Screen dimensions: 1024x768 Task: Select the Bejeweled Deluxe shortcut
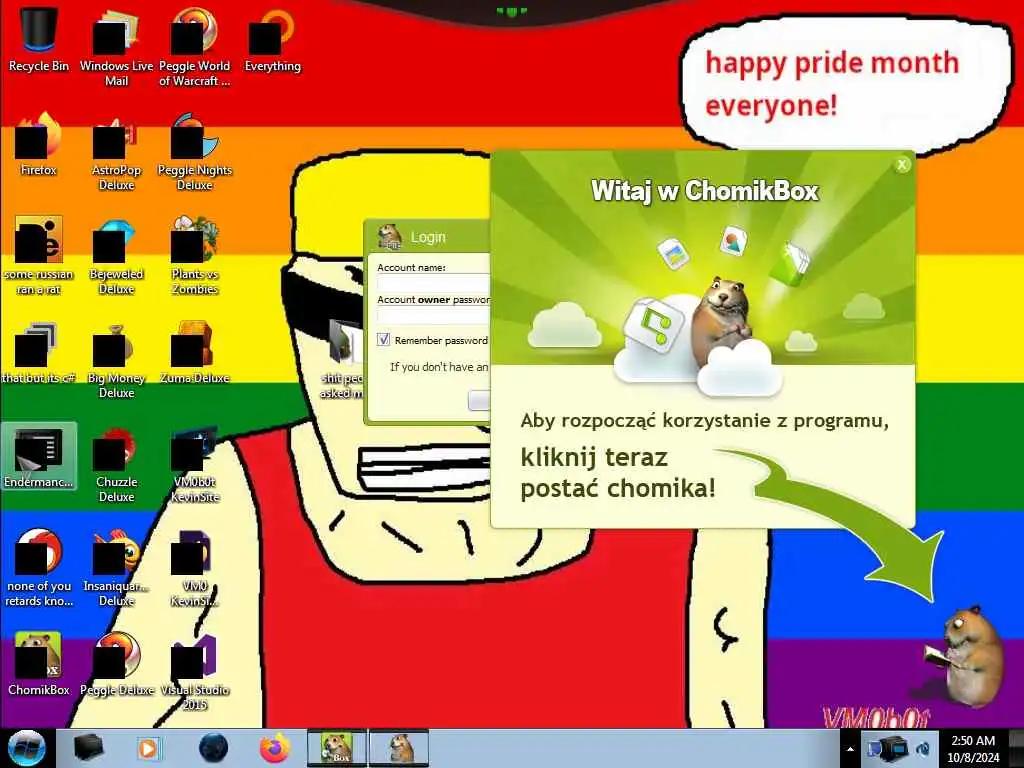pos(116,256)
